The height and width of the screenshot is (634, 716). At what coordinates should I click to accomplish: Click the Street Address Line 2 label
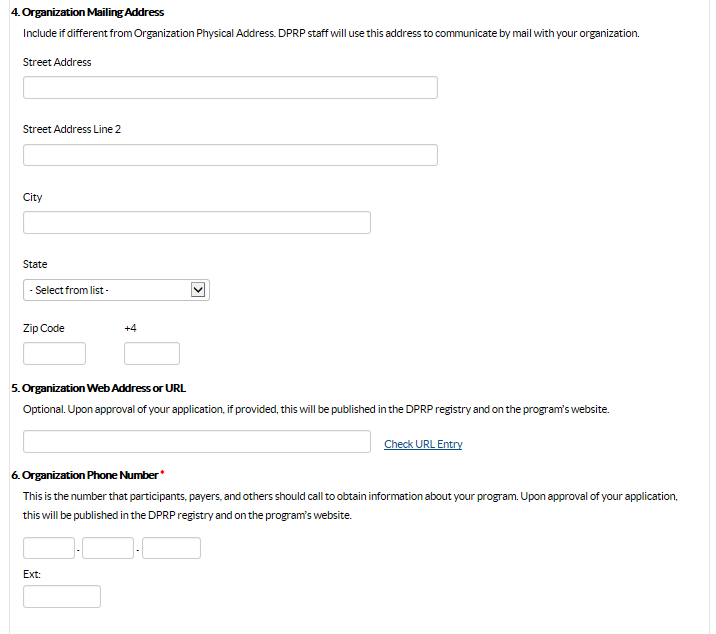point(72,129)
